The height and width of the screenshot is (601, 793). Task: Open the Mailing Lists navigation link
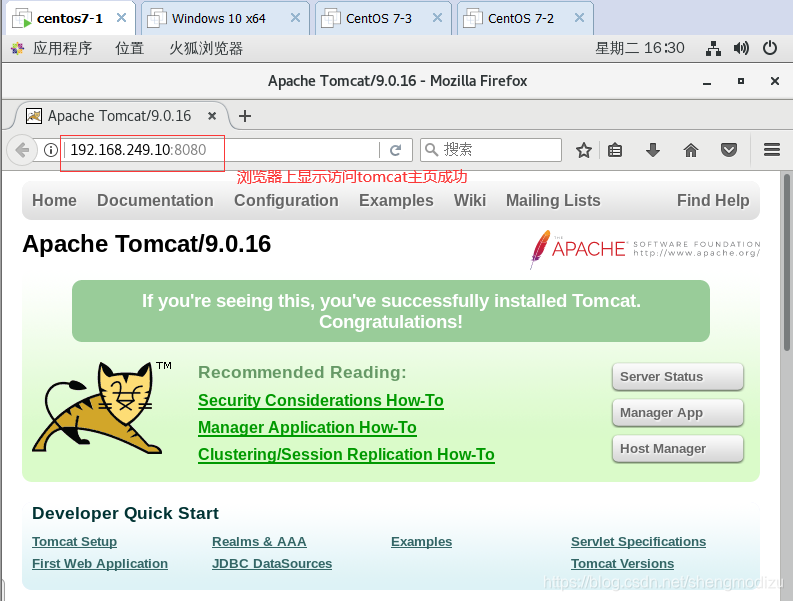pos(553,200)
